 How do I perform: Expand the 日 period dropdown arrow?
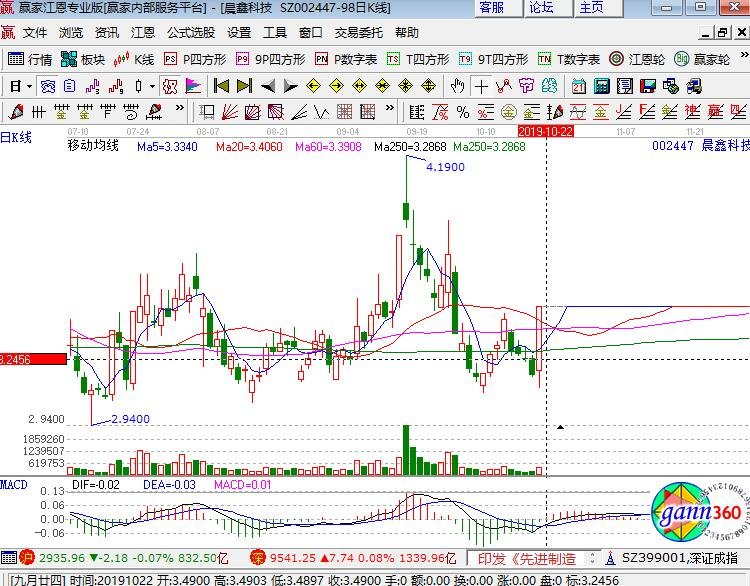[30, 87]
